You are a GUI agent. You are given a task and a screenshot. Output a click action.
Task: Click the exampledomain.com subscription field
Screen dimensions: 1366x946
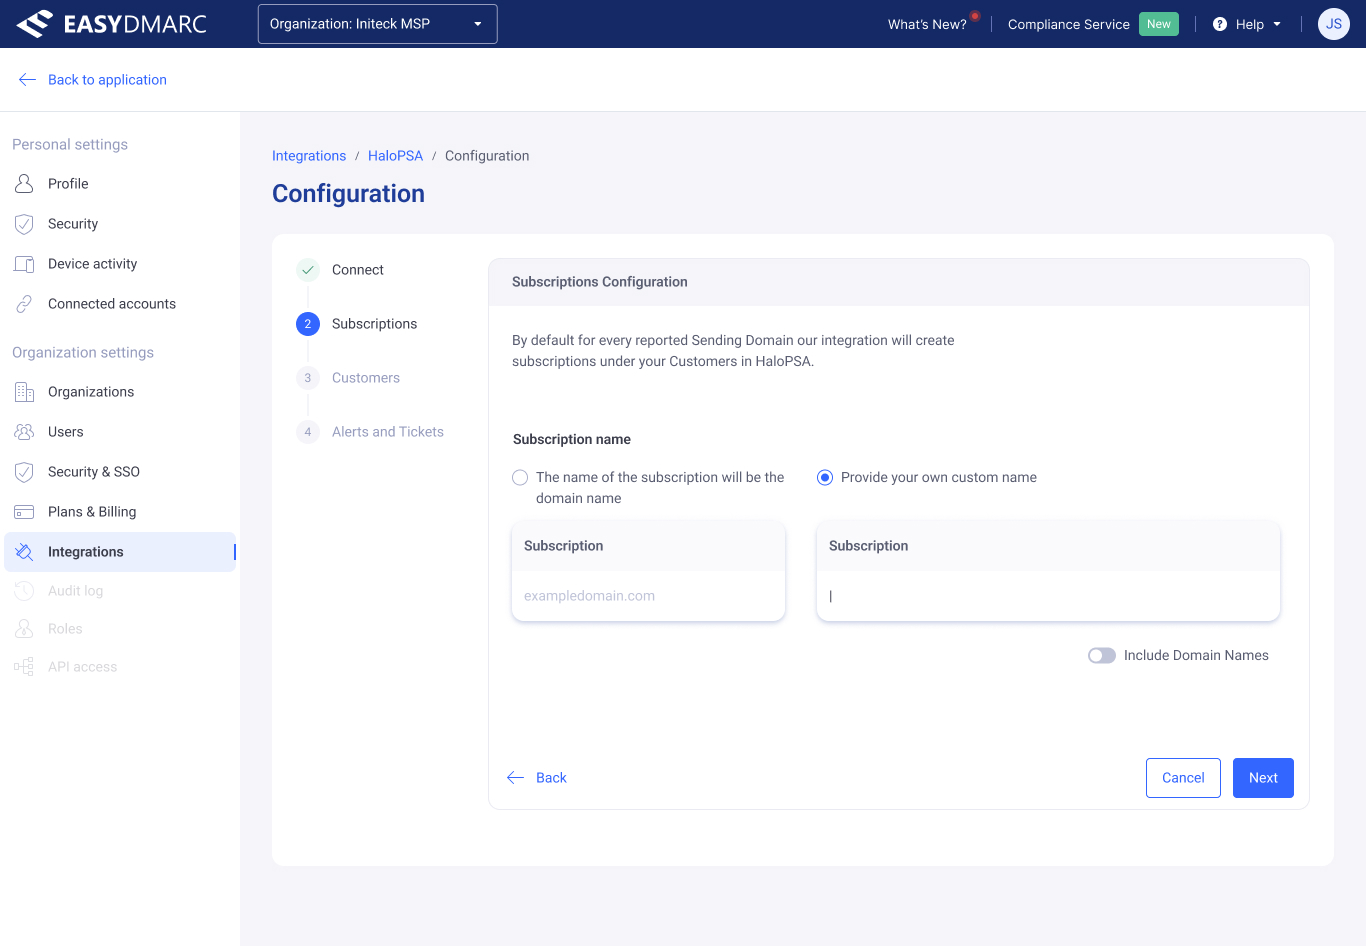[x=648, y=596]
